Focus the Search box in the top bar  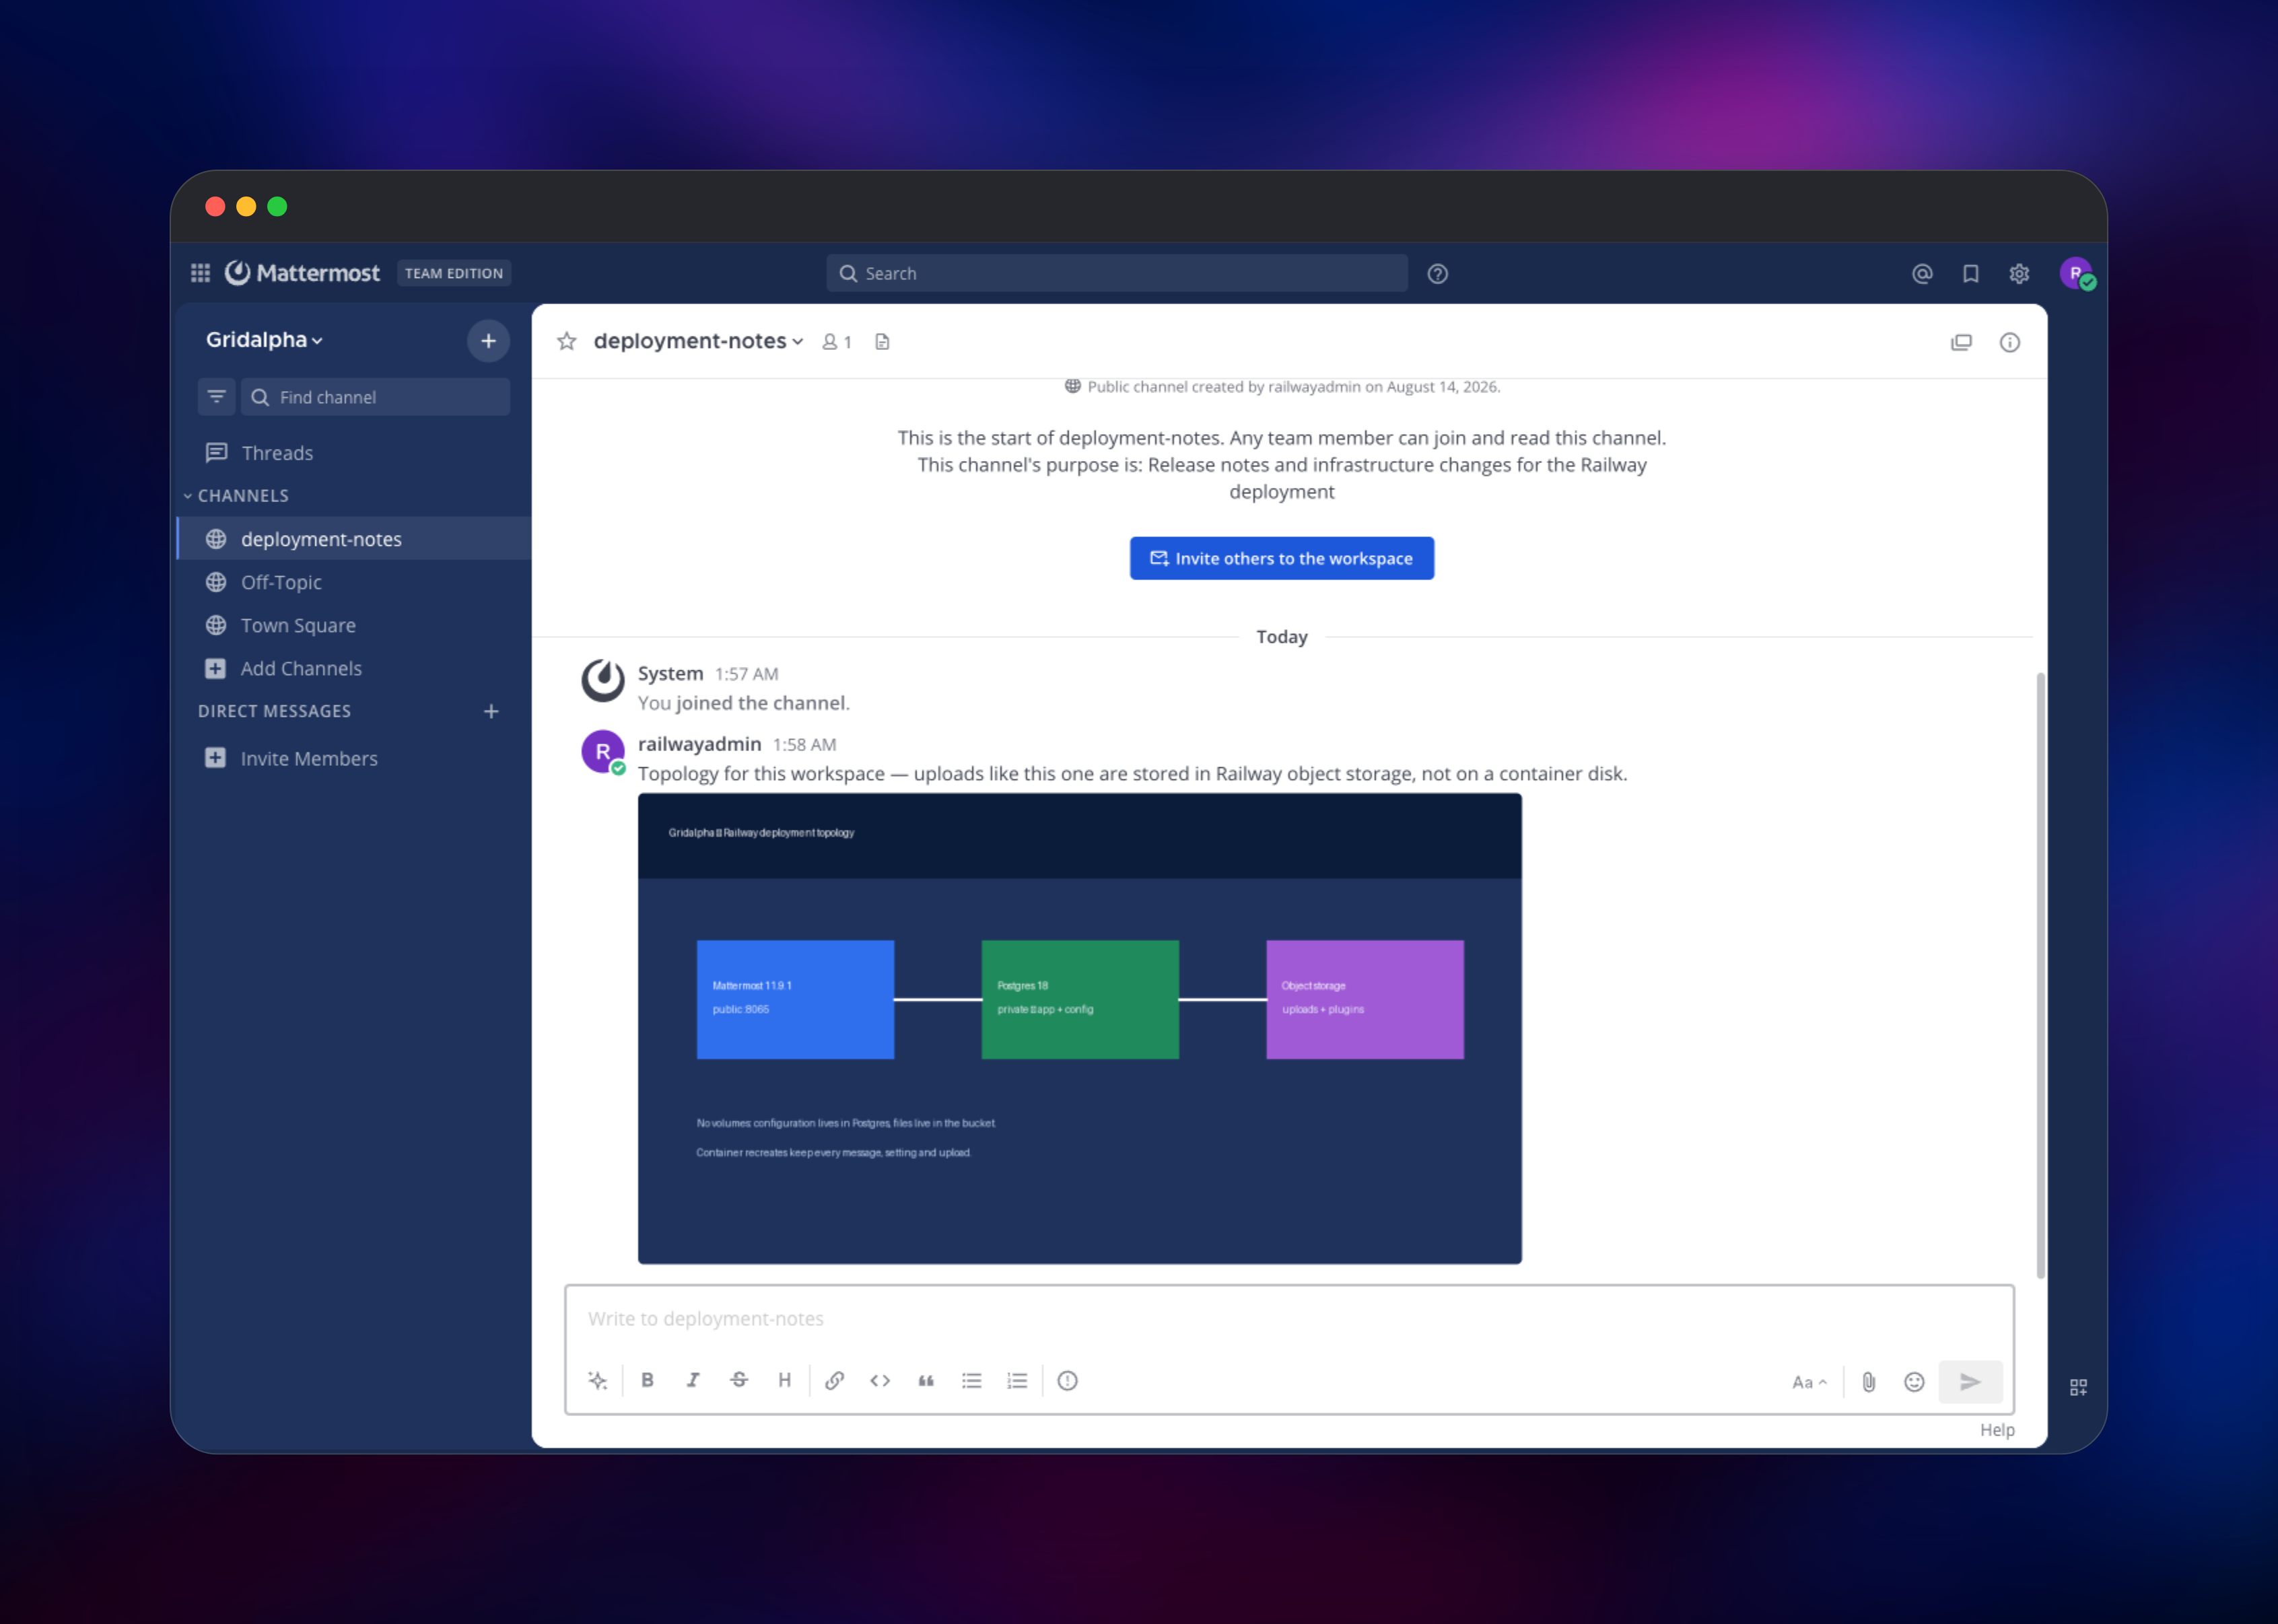pos(1117,273)
